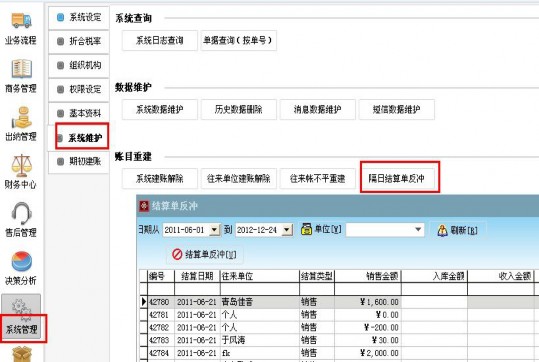
Task: Select row selector for 42782
Action: [144, 327]
